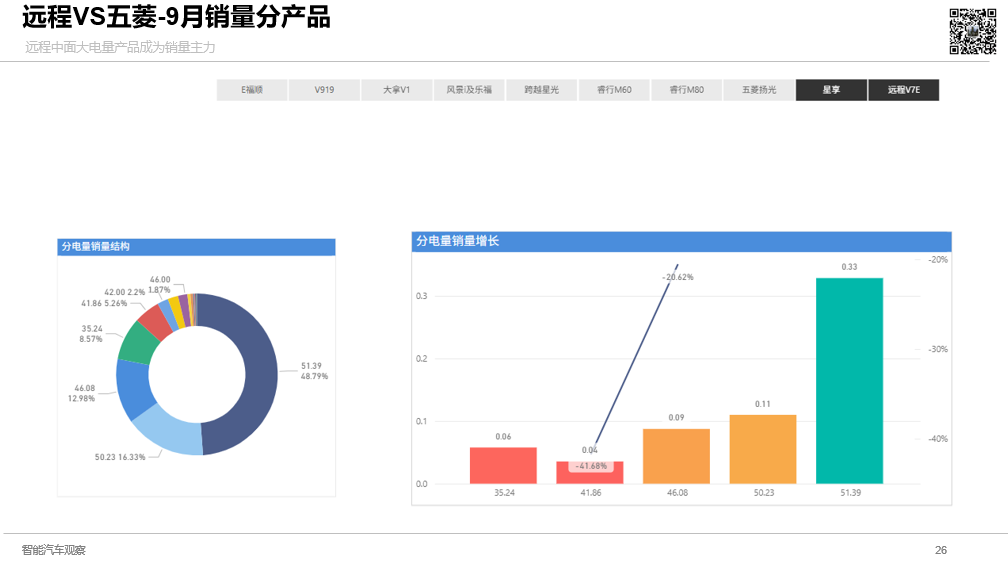Select the 睿行M60 slicer button
The image size is (1008, 563).
click(614, 90)
